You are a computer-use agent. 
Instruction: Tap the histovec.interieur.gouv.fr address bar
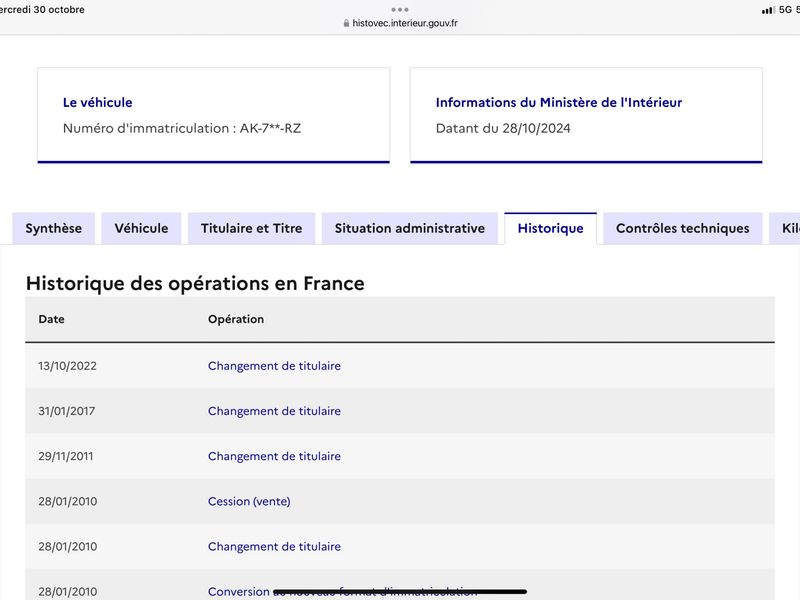click(401, 23)
